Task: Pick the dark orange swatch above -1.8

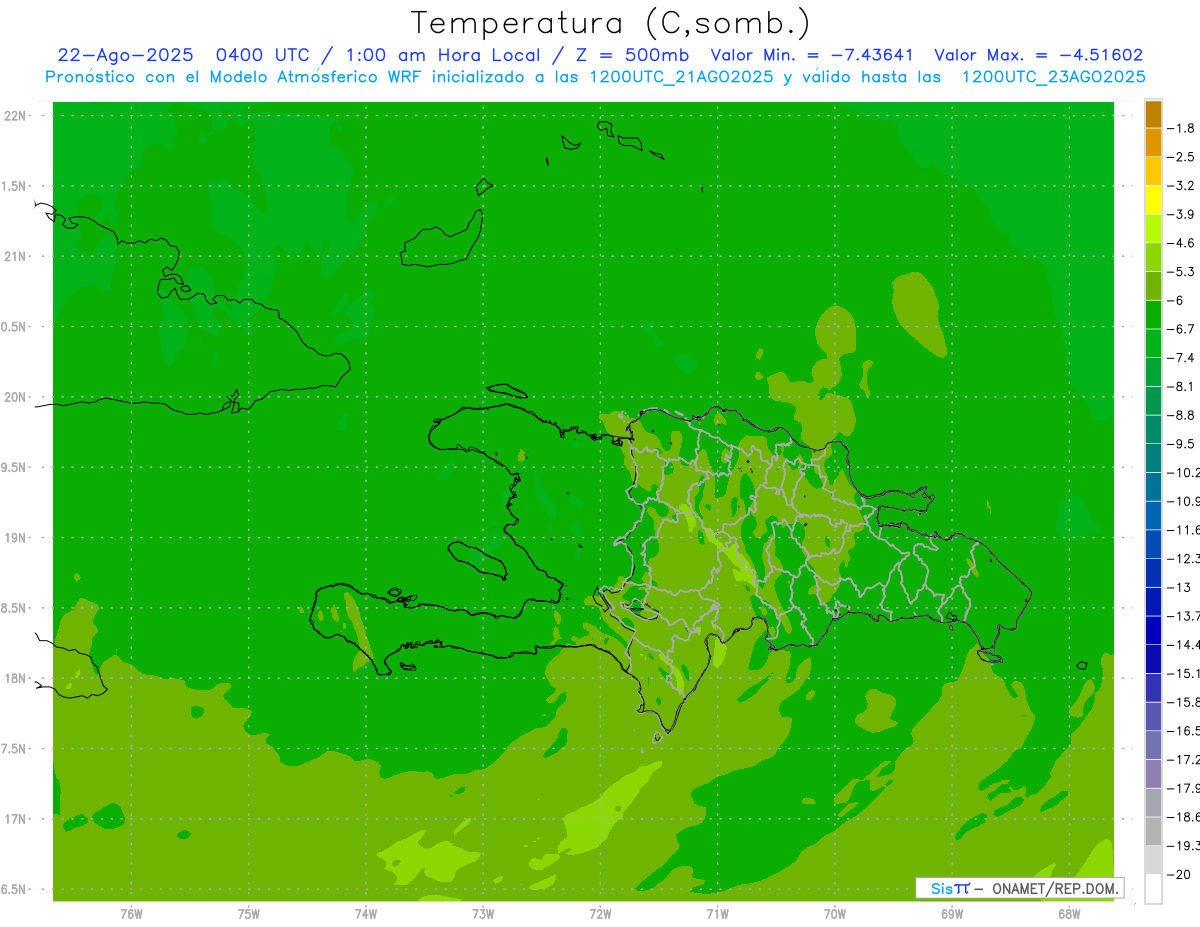Action: point(1153,114)
